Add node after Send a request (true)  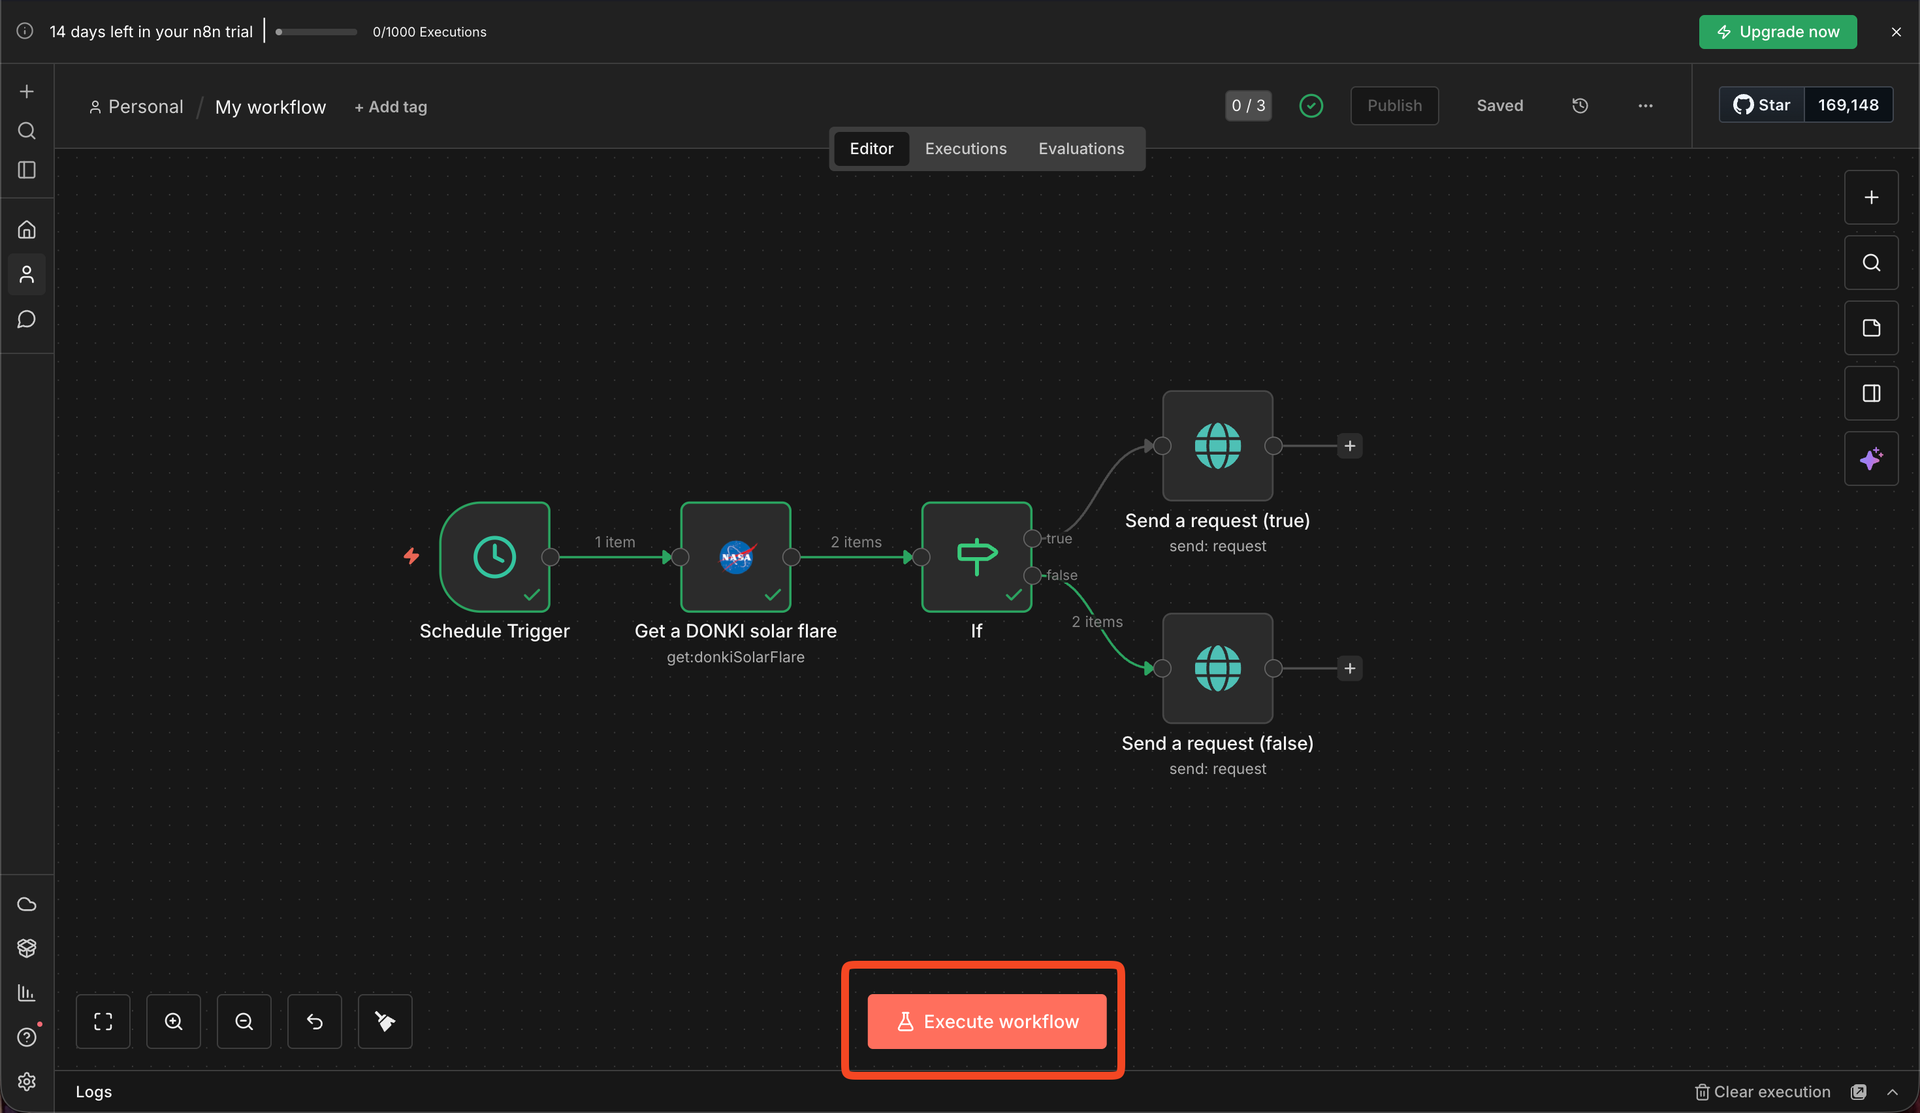point(1350,446)
